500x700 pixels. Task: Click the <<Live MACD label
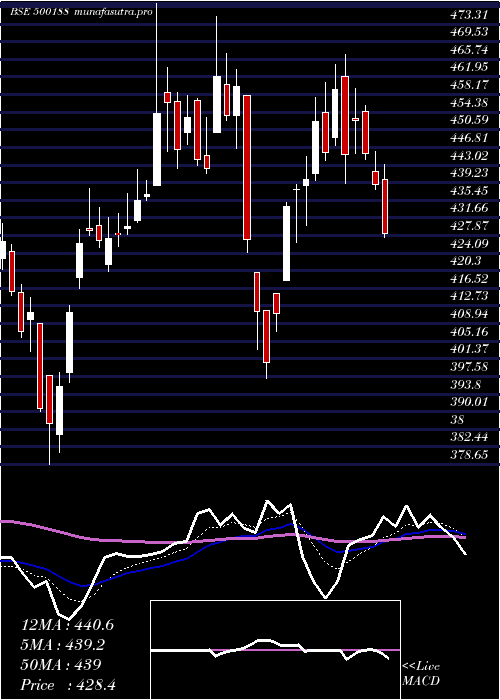click(421, 674)
